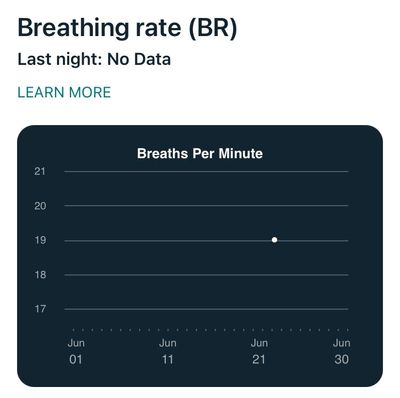Click the 20 breaths gridline
The height and width of the screenshot is (398, 400).
(x=206, y=206)
